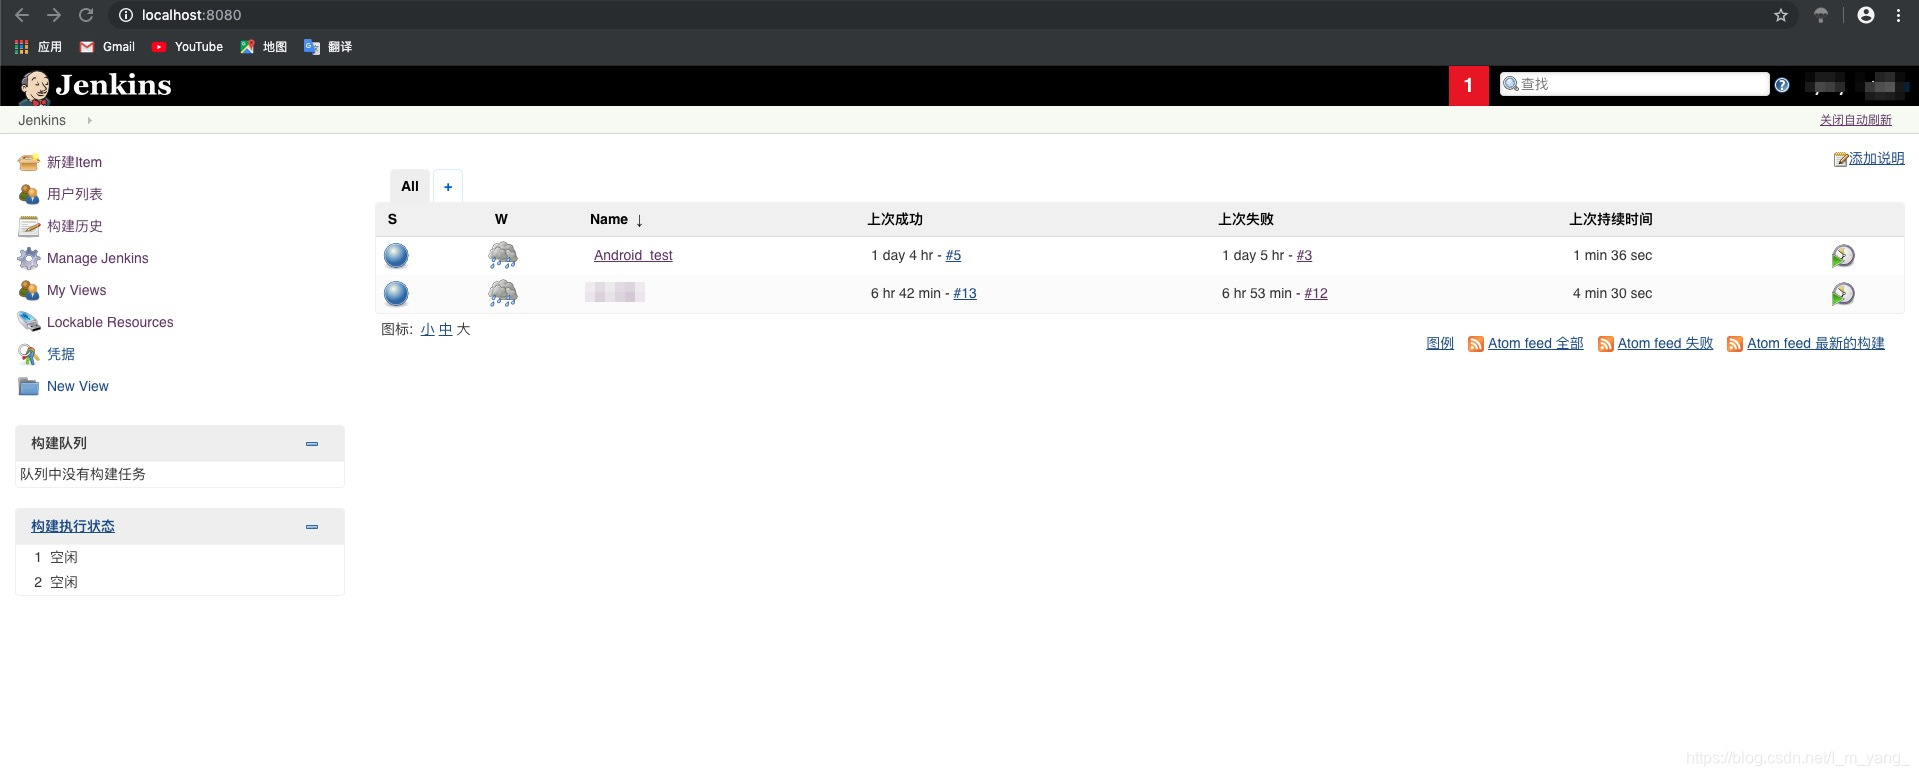The width and height of the screenshot is (1919, 776).
Task: Collapse the 构建执行状态 panel
Action: 312,527
